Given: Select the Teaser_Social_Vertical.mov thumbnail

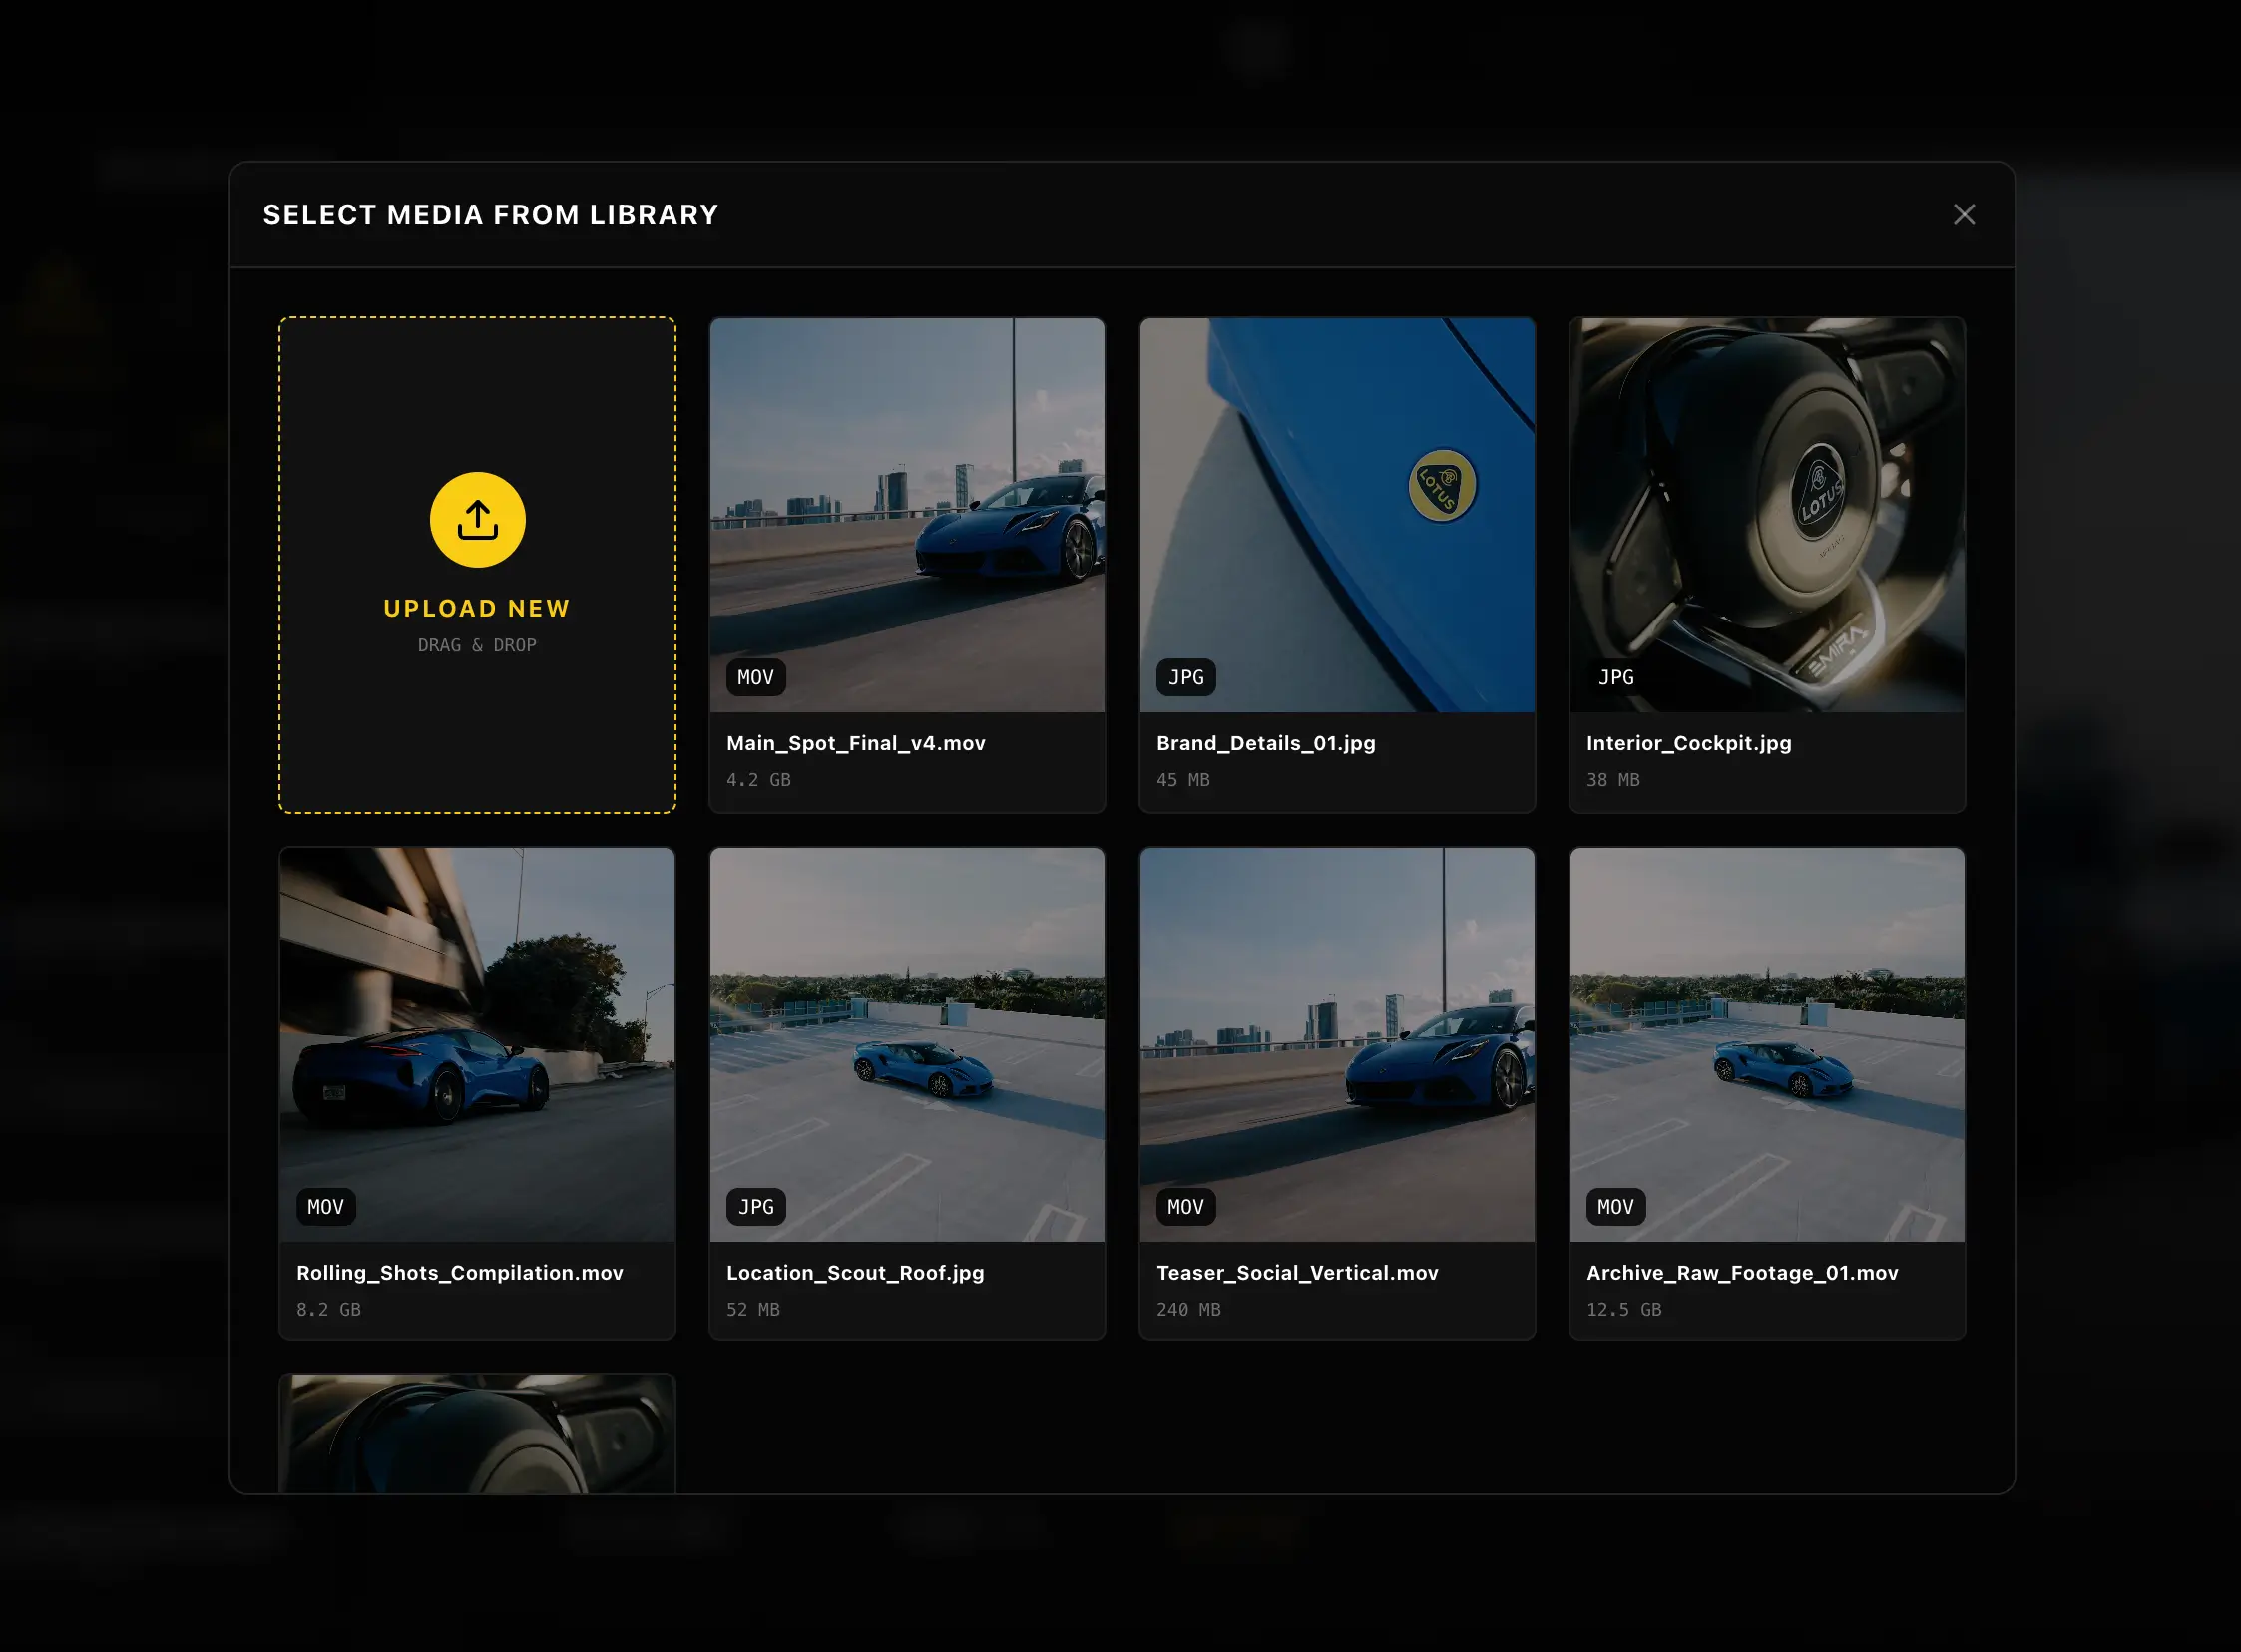Looking at the screenshot, I should coord(1337,1045).
